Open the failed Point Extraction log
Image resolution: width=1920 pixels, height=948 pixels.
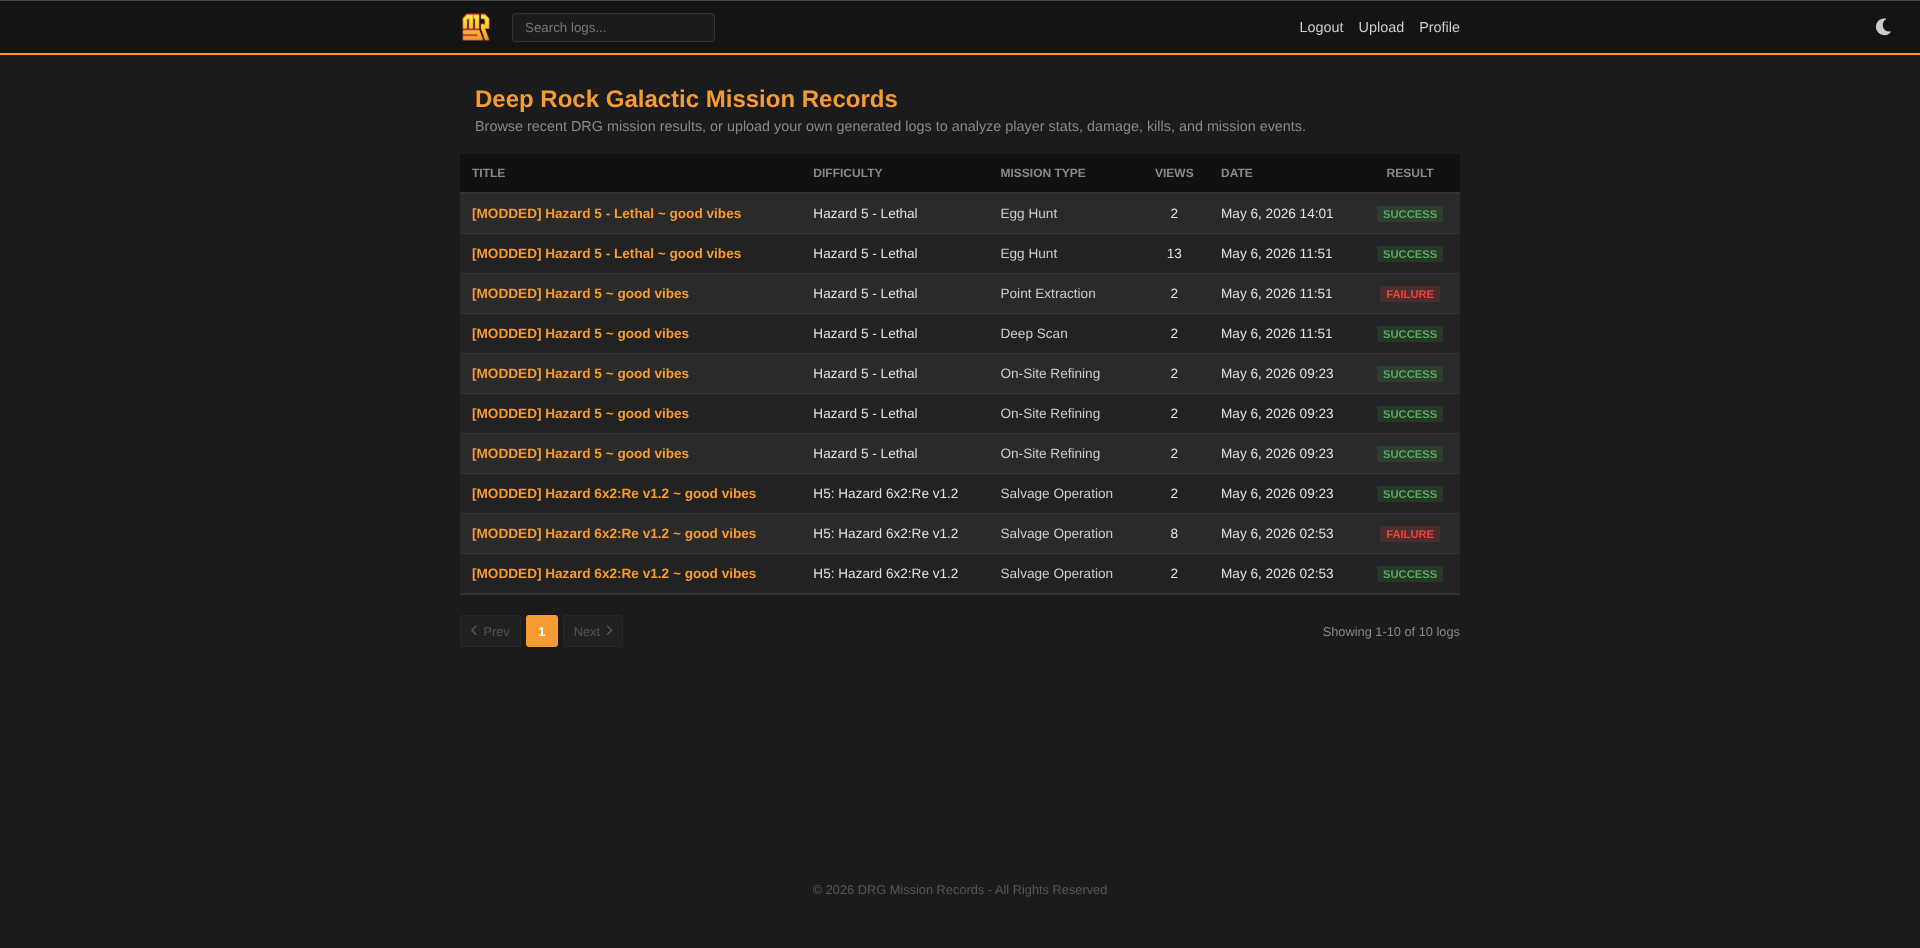(580, 293)
